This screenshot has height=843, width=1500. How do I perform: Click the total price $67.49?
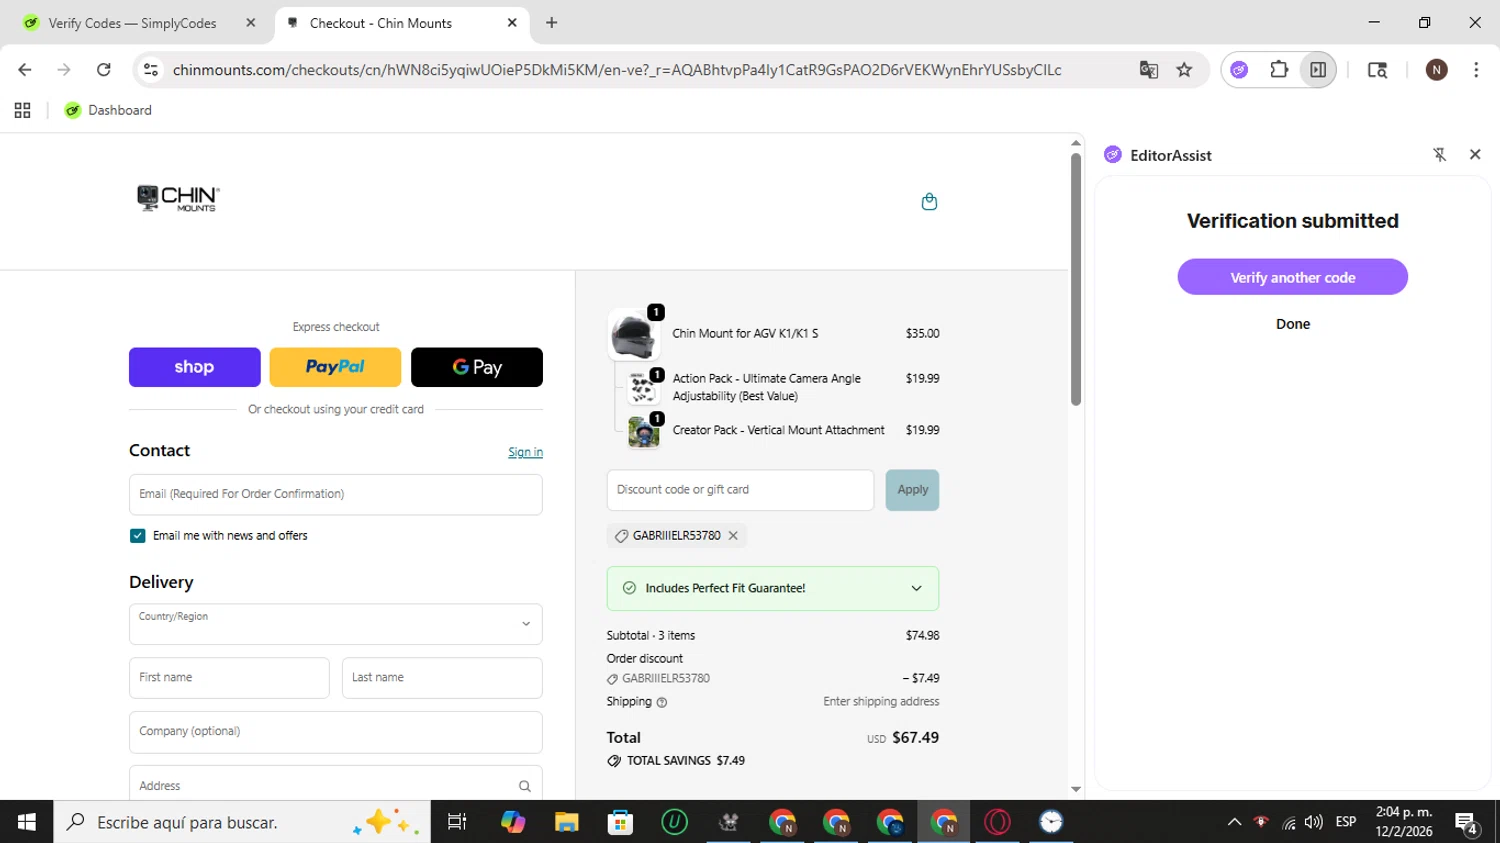coord(915,738)
